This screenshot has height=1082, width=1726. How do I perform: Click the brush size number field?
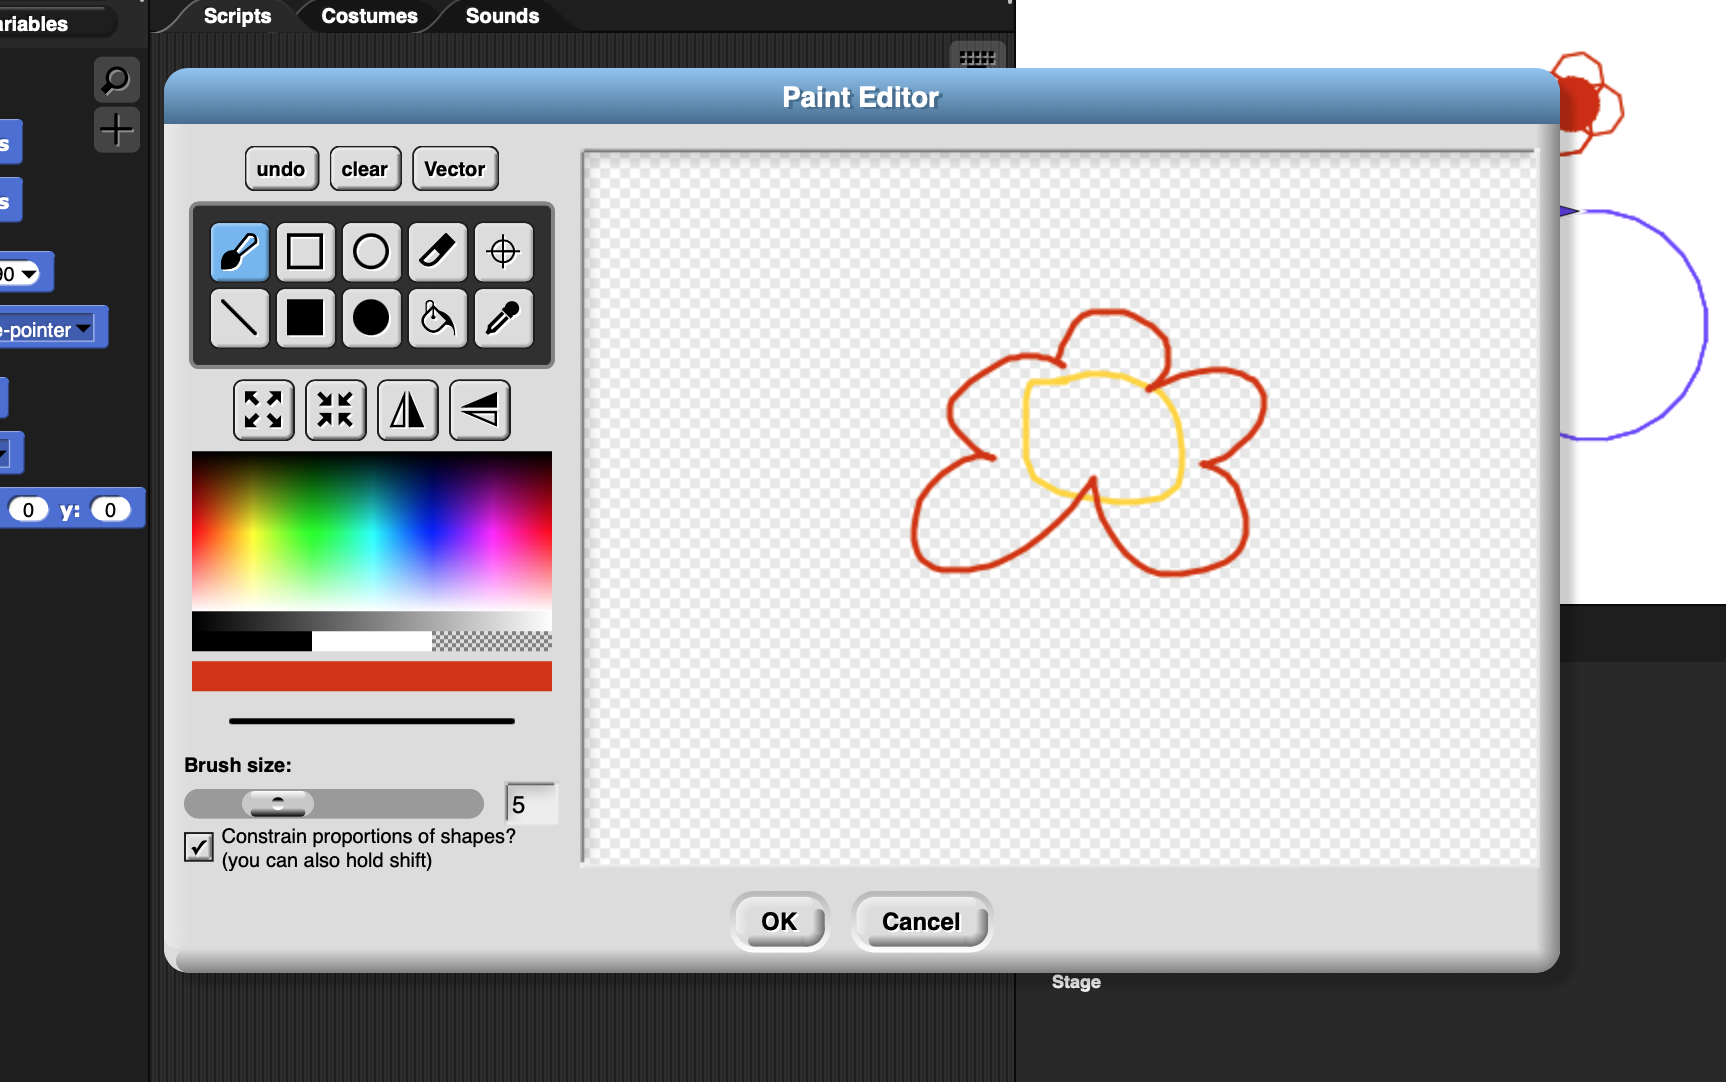530,804
